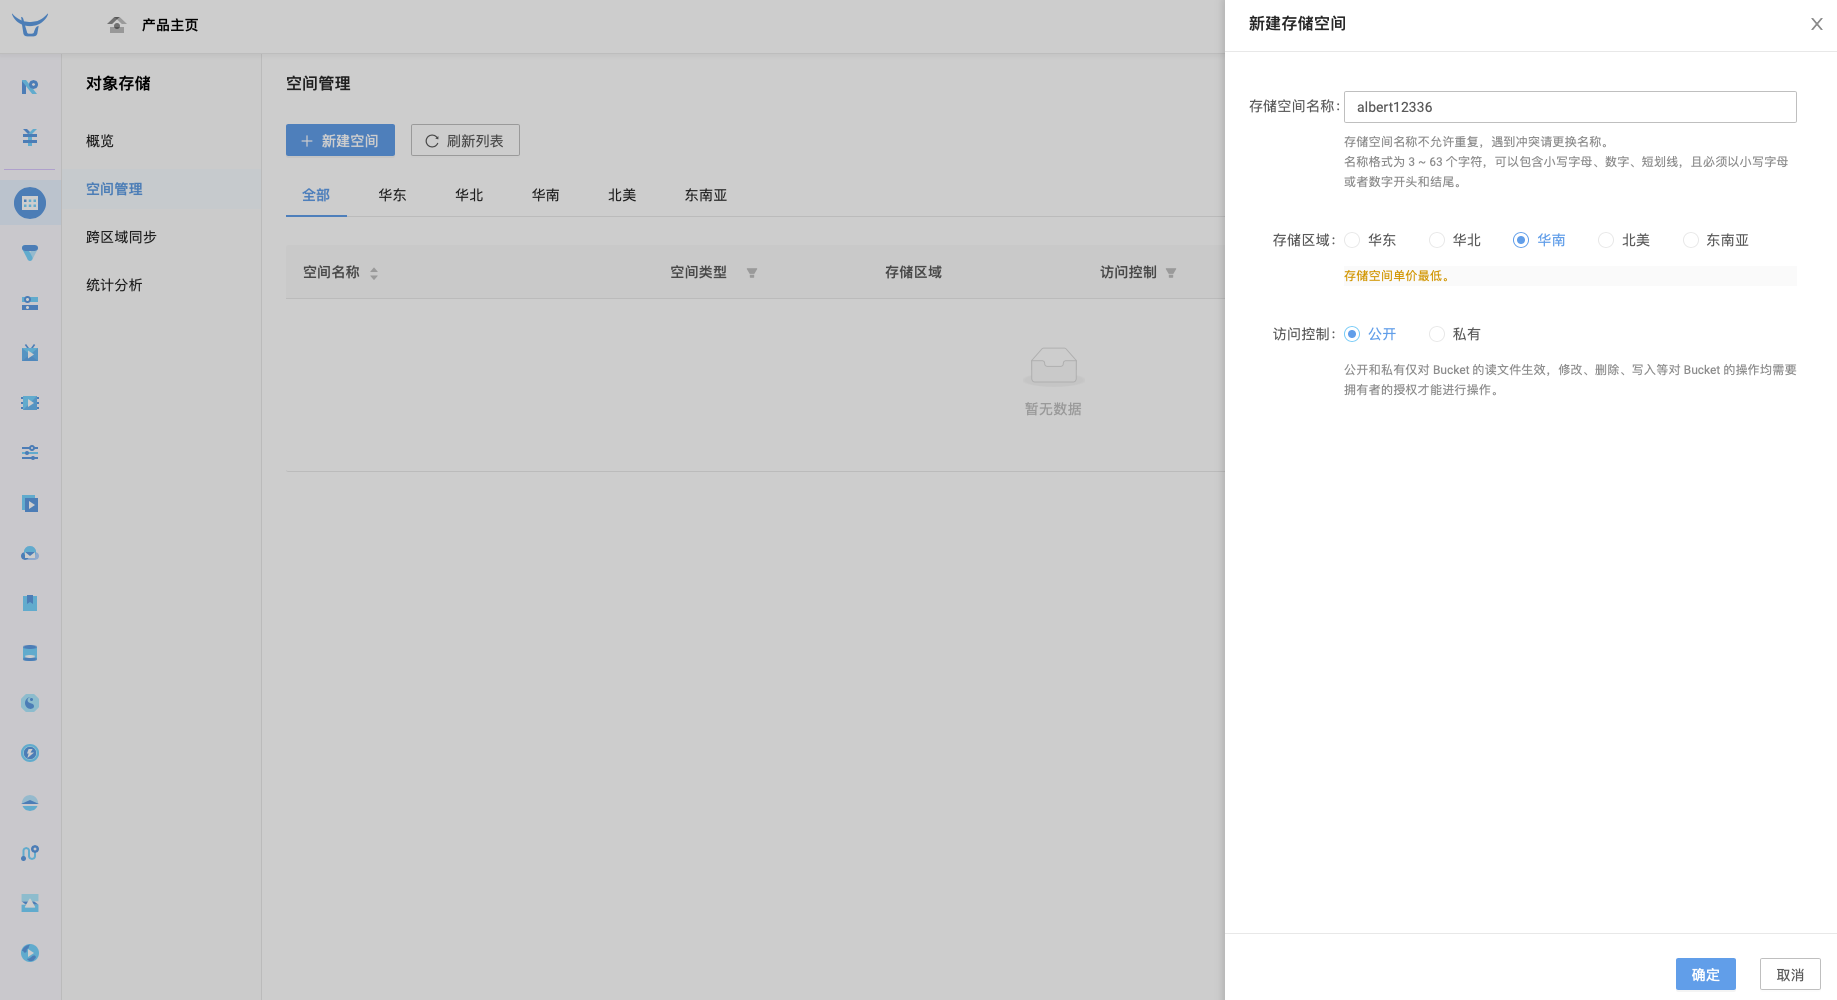
Task: Click the Qiniu logo in the top corner
Action: point(29,25)
